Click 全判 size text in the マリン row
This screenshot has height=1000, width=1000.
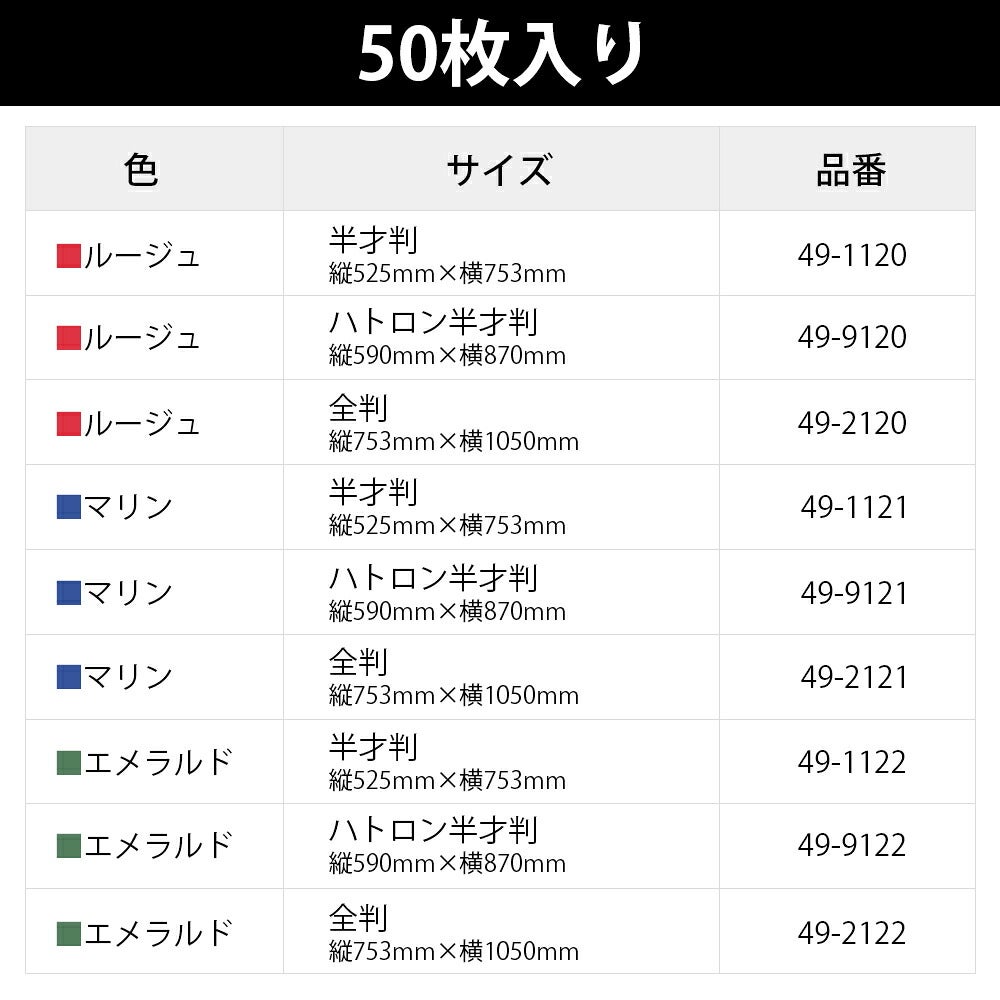coord(358,662)
